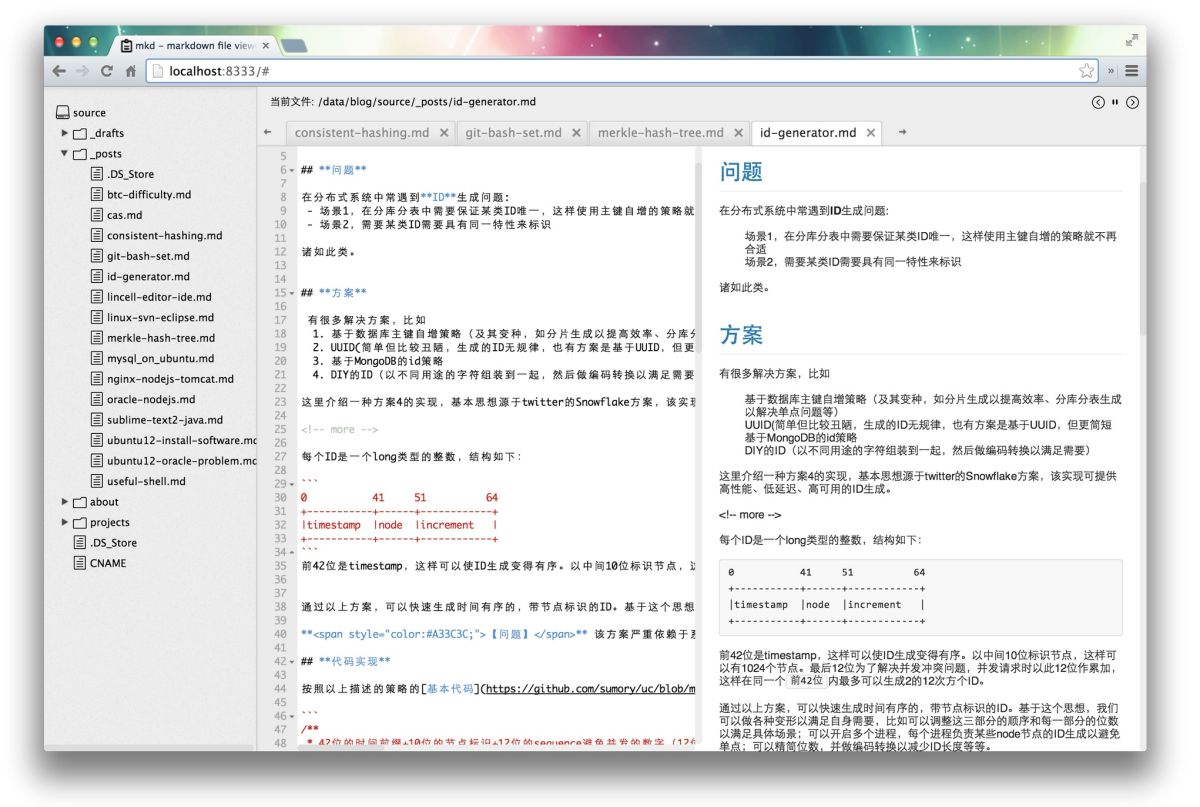This screenshot has height=807, width=1200.
Task: Open mysql_on_ubuntu.md in the file tree
Action: click(x=152, y=359)
